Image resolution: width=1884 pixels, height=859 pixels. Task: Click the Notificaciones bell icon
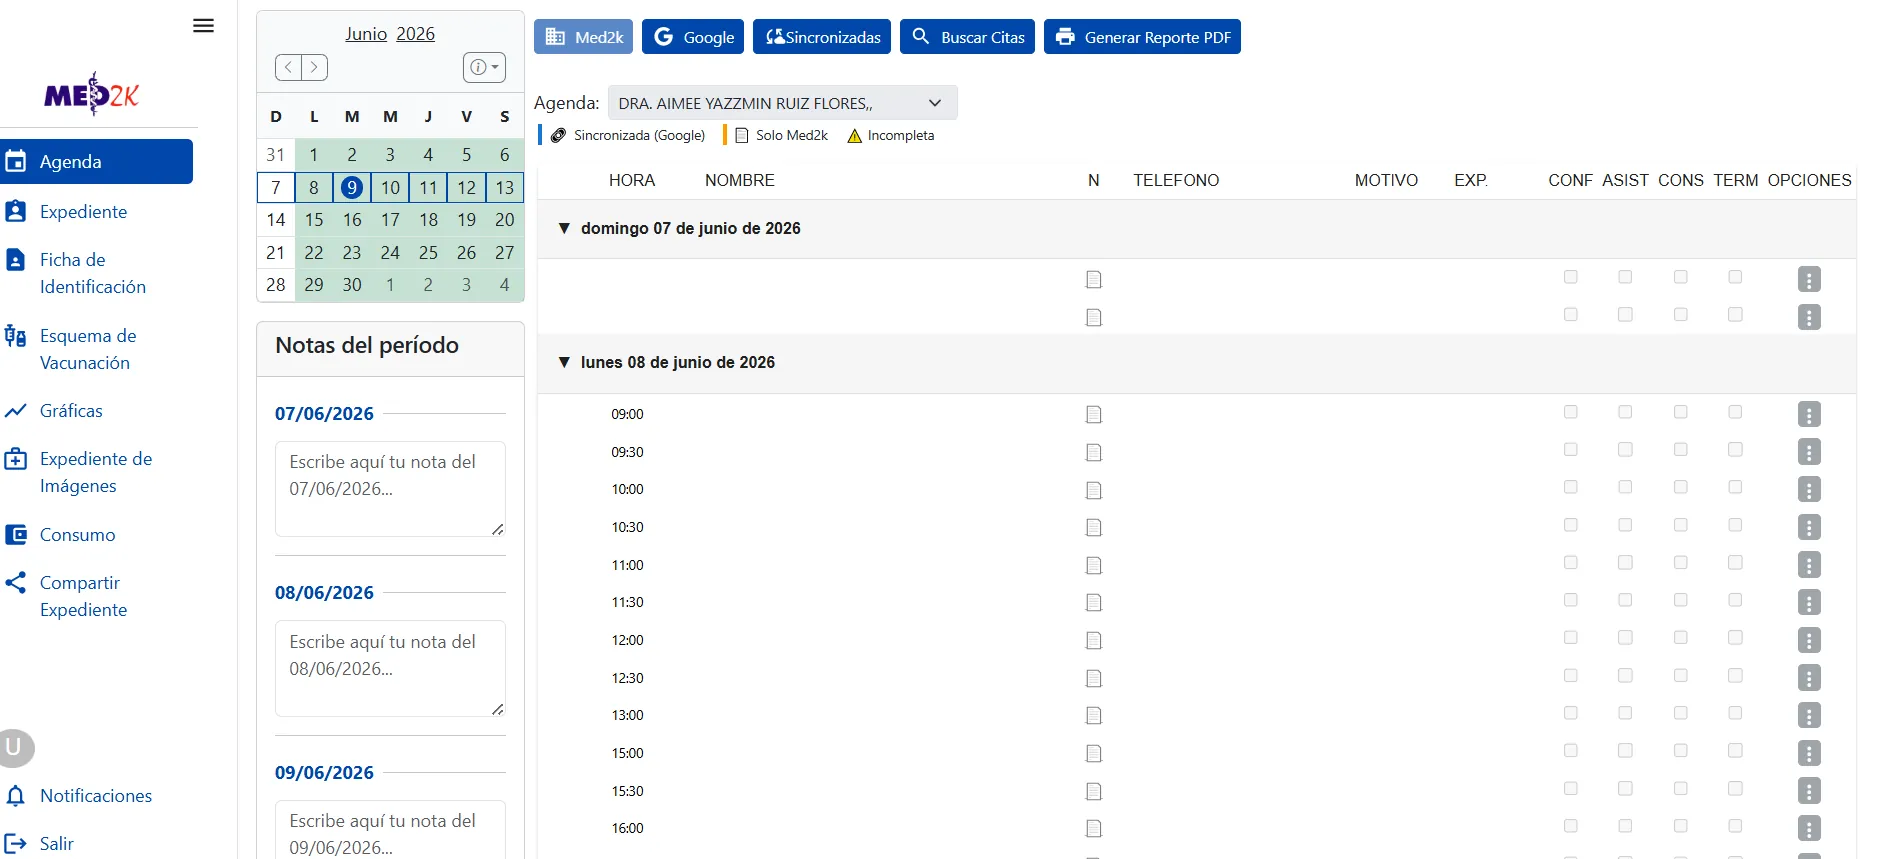[16, 796]
